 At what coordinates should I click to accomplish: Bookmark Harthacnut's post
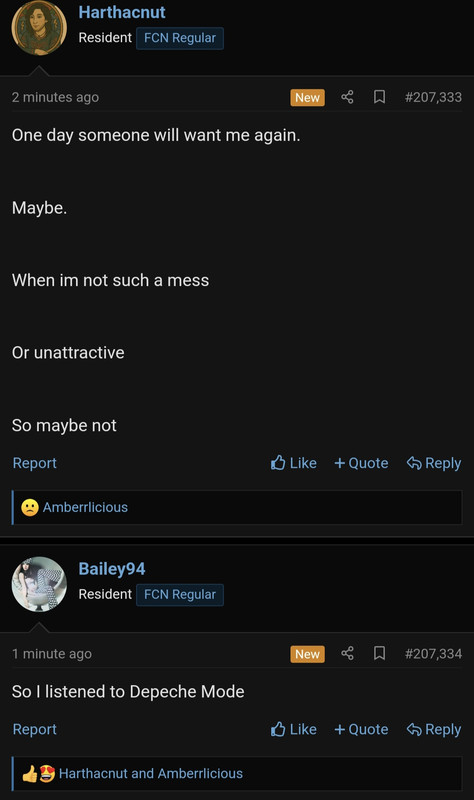click(379, 97)
